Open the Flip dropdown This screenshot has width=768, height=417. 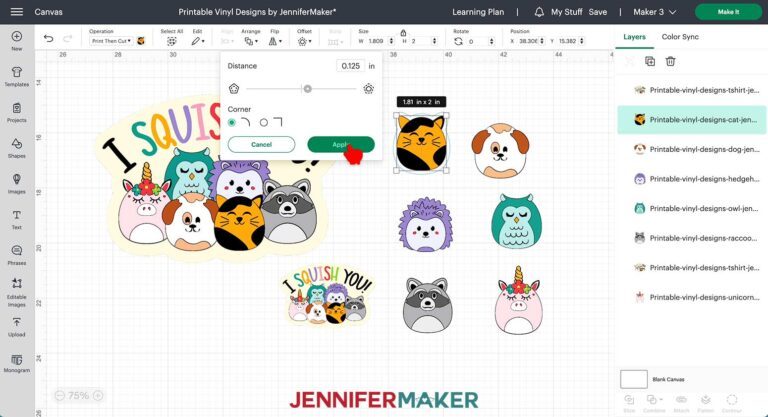(x=275, y=42)
